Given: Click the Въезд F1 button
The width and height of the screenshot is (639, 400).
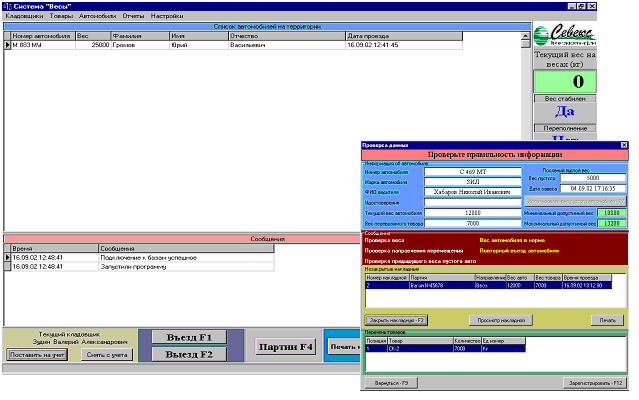Looking at the screenshot, I should pos(189,337).
